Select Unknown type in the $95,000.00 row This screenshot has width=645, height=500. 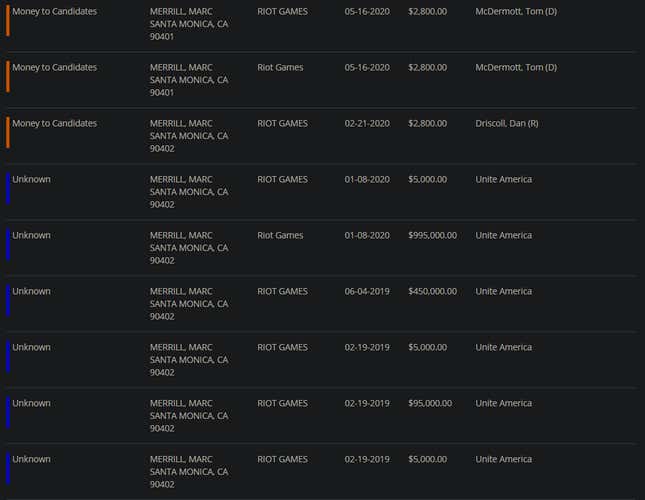click(x=31, y=403)
